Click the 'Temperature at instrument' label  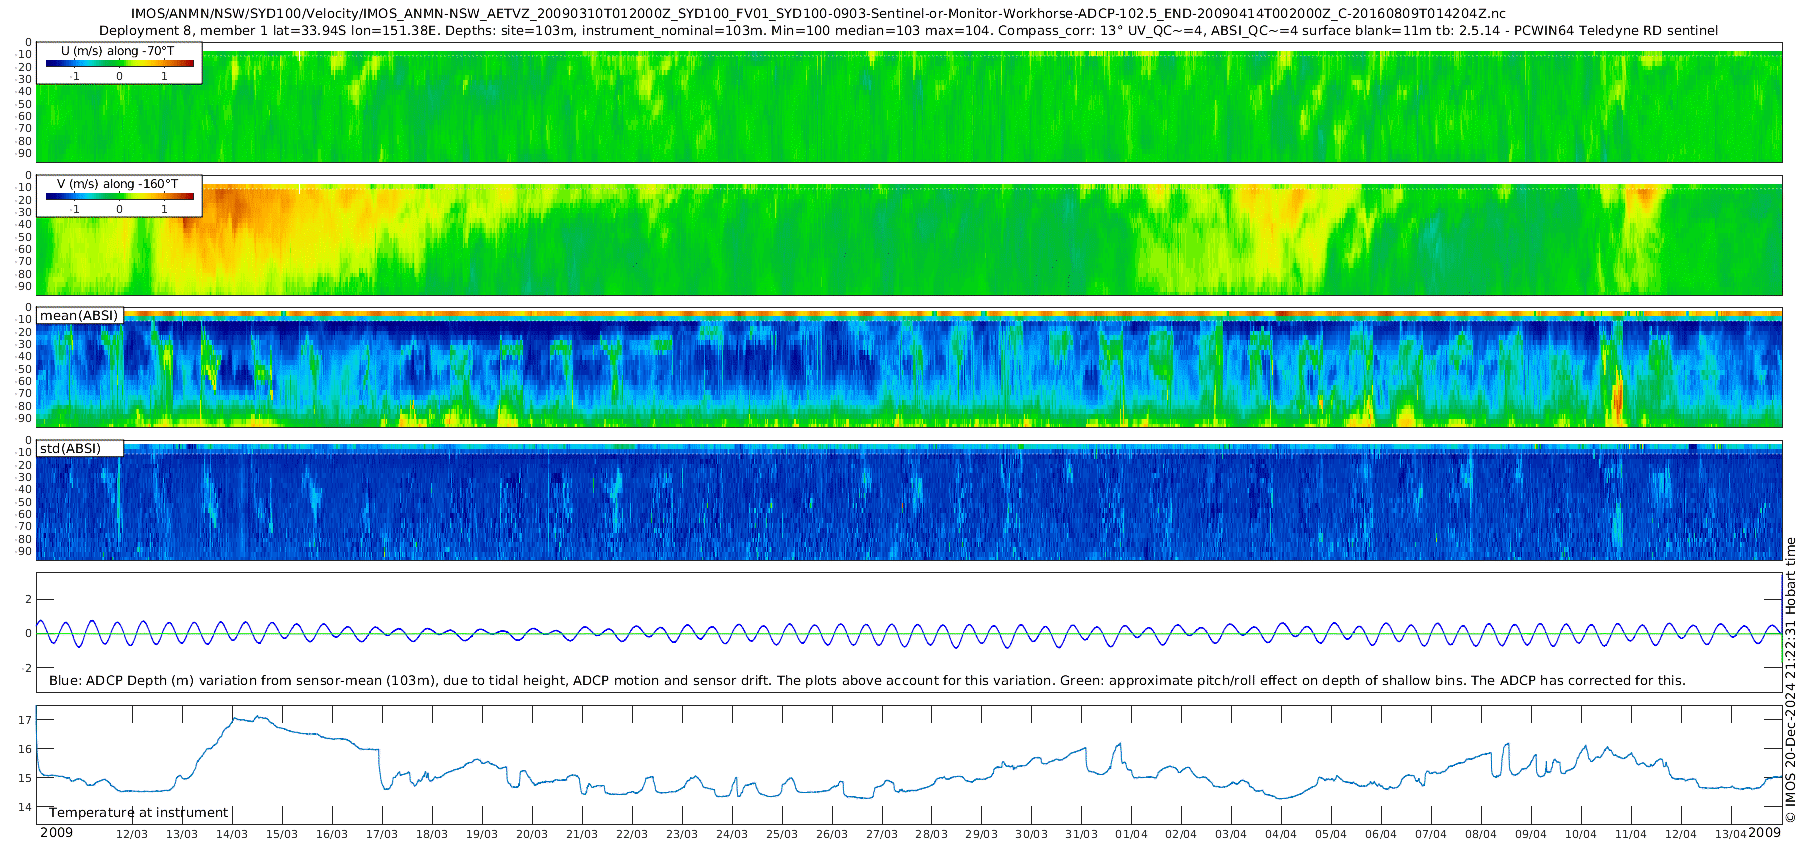[x=138, y=812]
